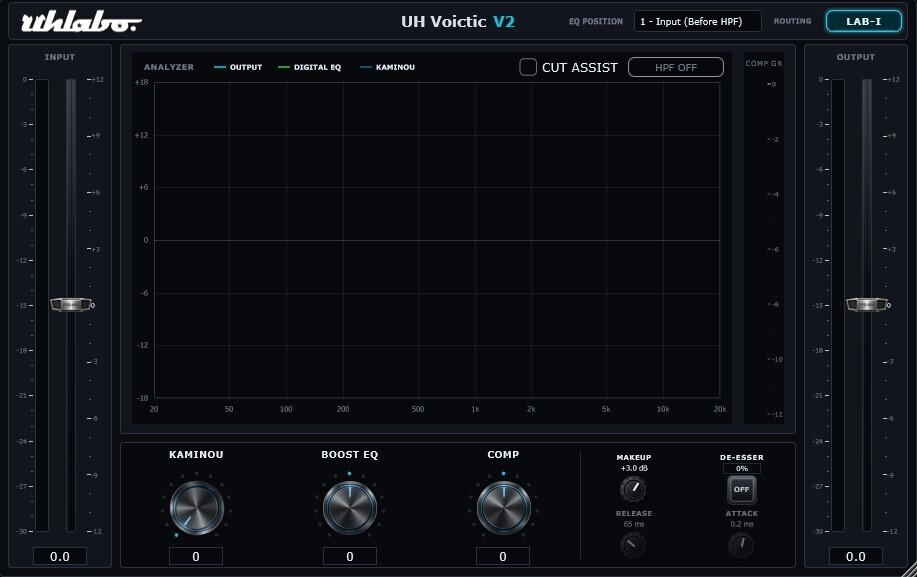
Task: Click the BOOST EQ value field
Action: [x=350, y=557]
